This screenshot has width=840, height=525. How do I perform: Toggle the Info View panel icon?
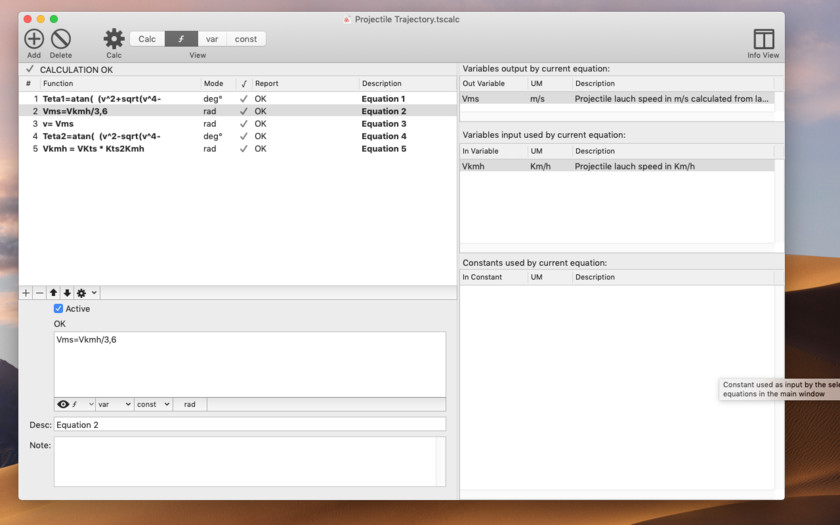[763, 39]
